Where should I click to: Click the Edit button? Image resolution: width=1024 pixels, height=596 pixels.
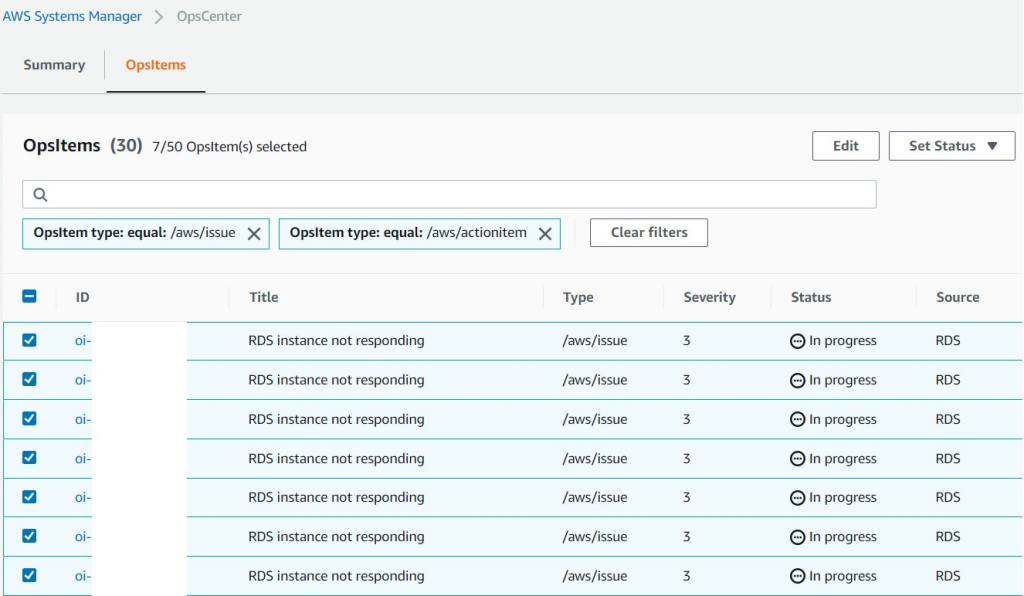pos(845,145)
